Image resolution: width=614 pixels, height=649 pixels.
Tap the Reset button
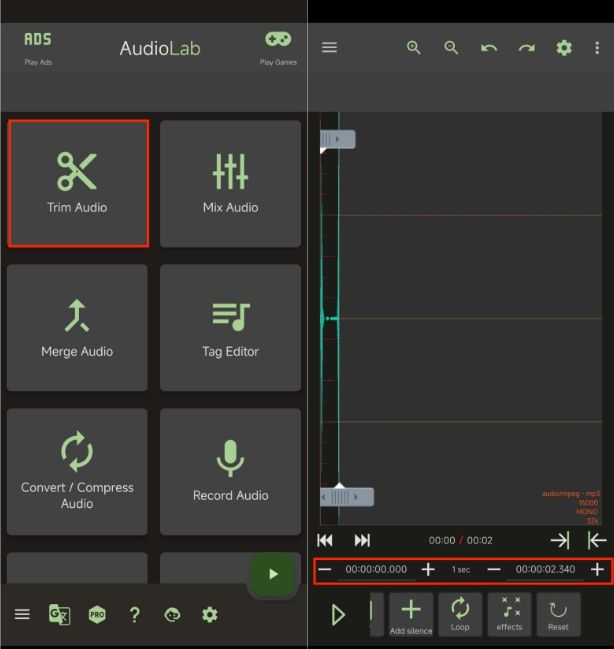(x=558, y=615)
